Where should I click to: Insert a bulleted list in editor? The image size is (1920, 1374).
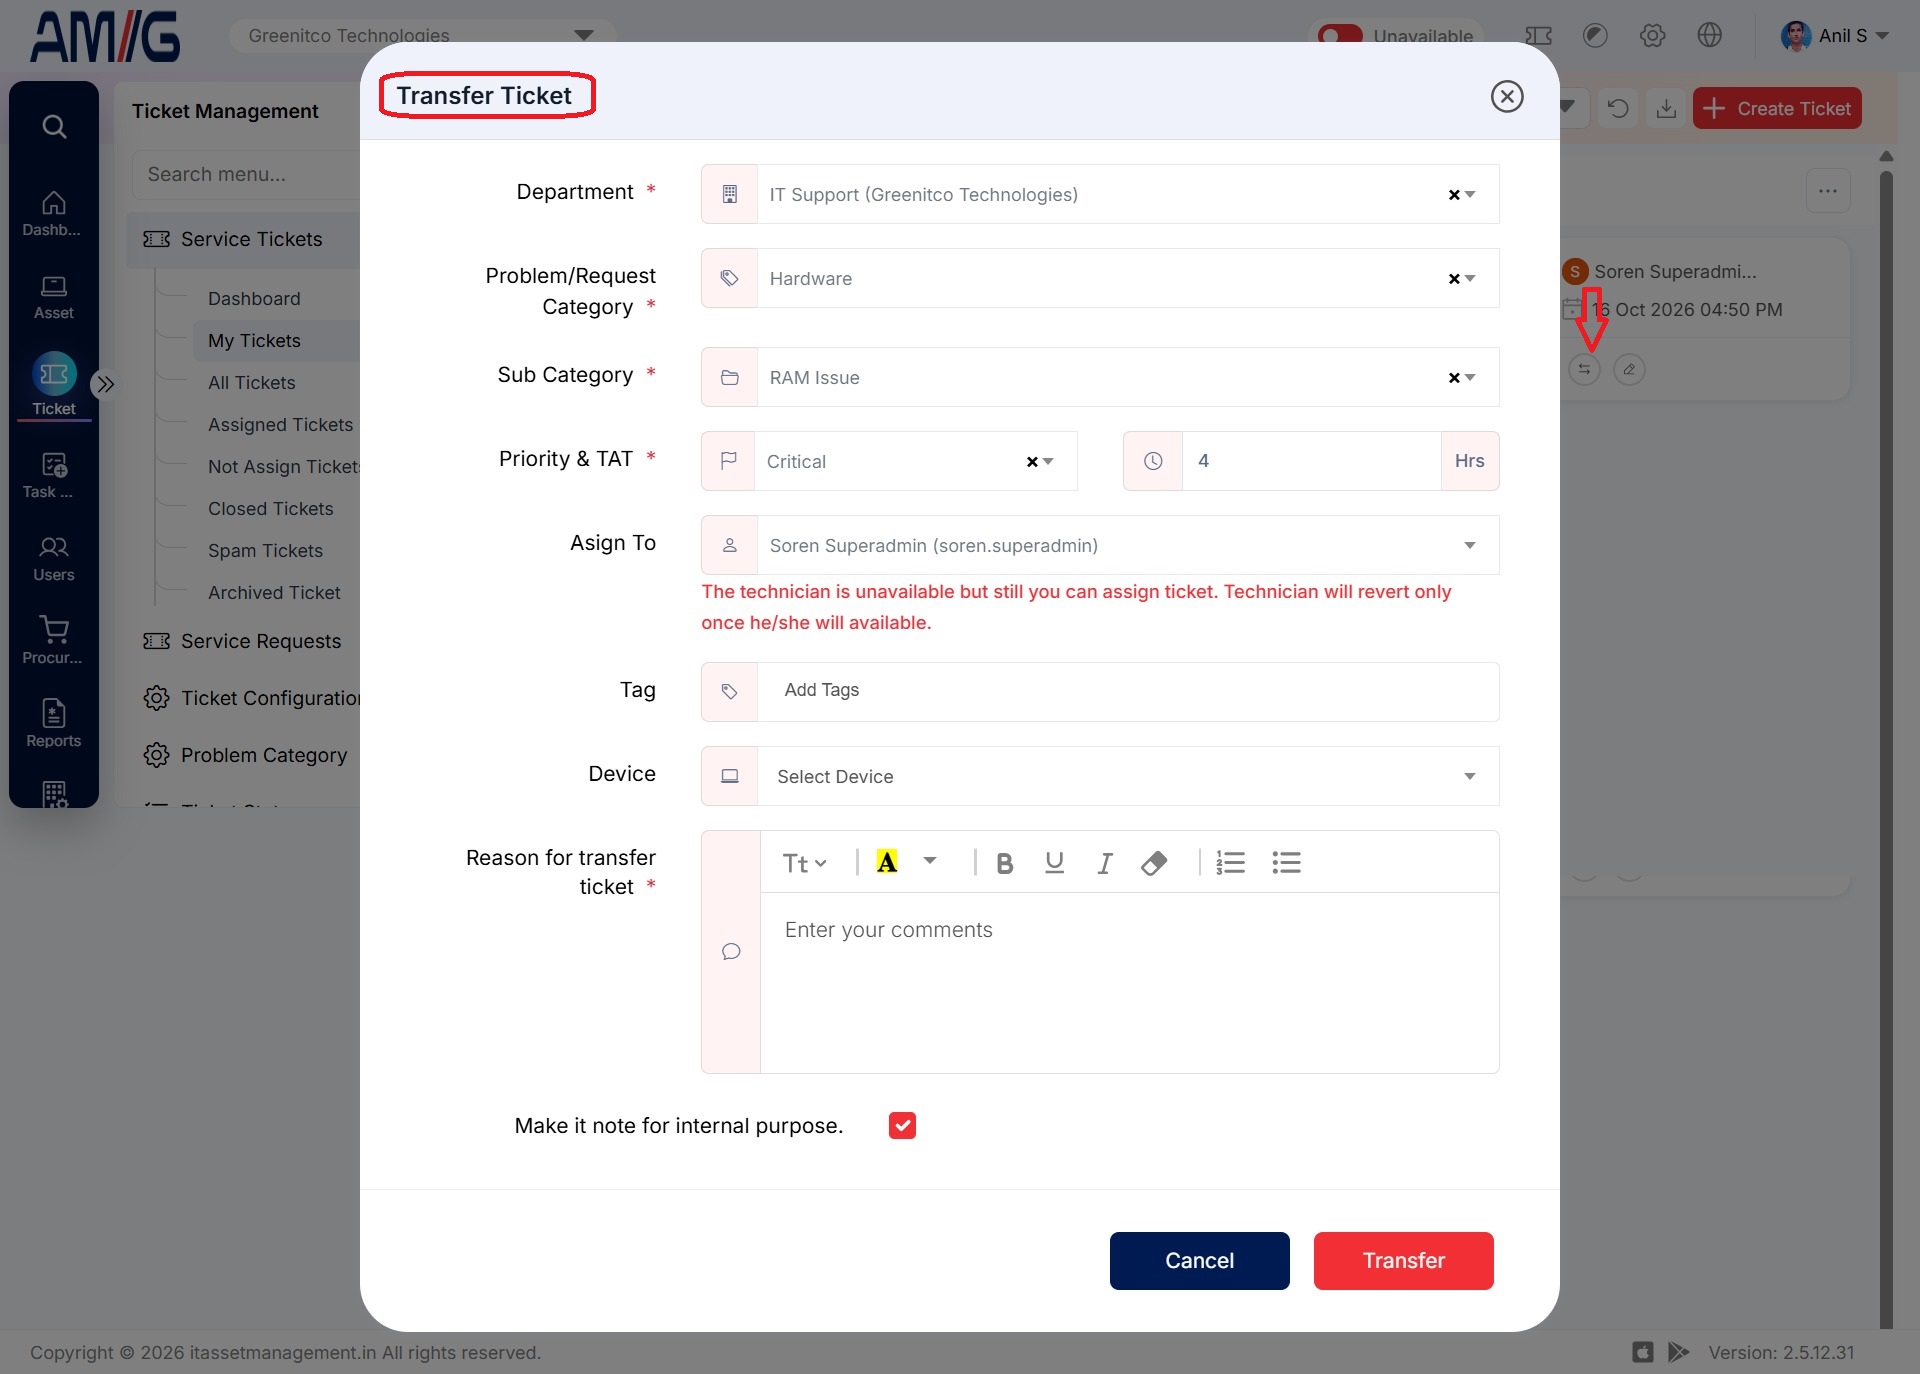tap(1286, 862)
